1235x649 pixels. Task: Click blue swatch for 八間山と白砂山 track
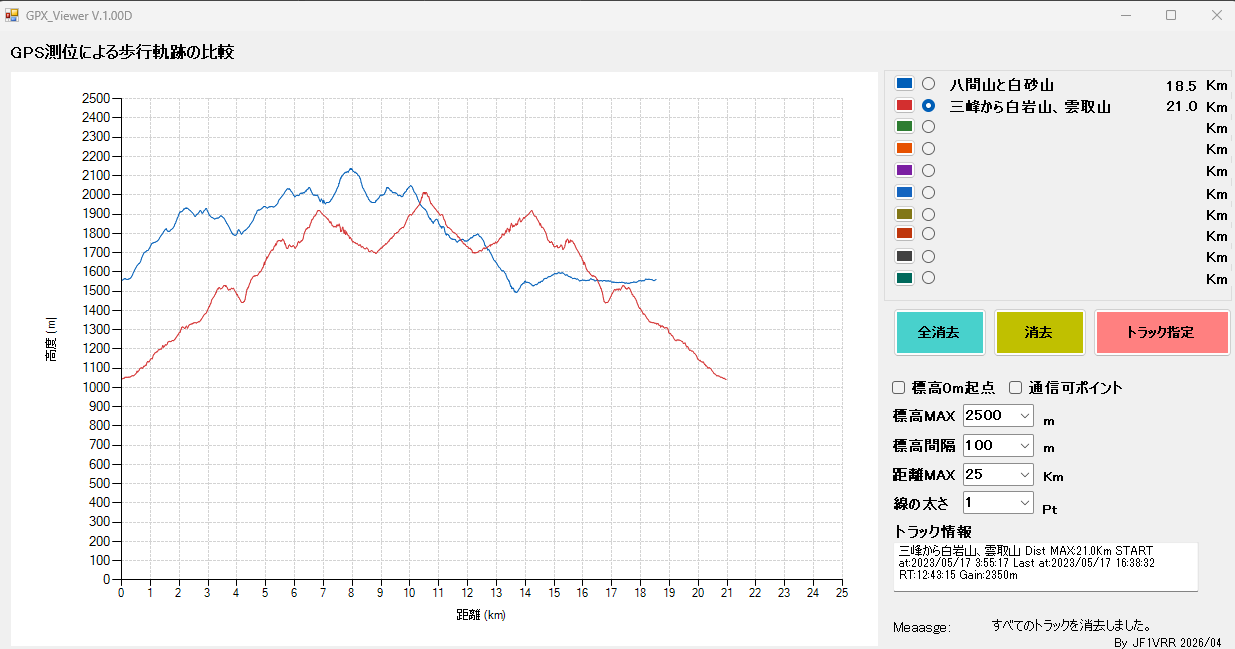click(905, 84)
